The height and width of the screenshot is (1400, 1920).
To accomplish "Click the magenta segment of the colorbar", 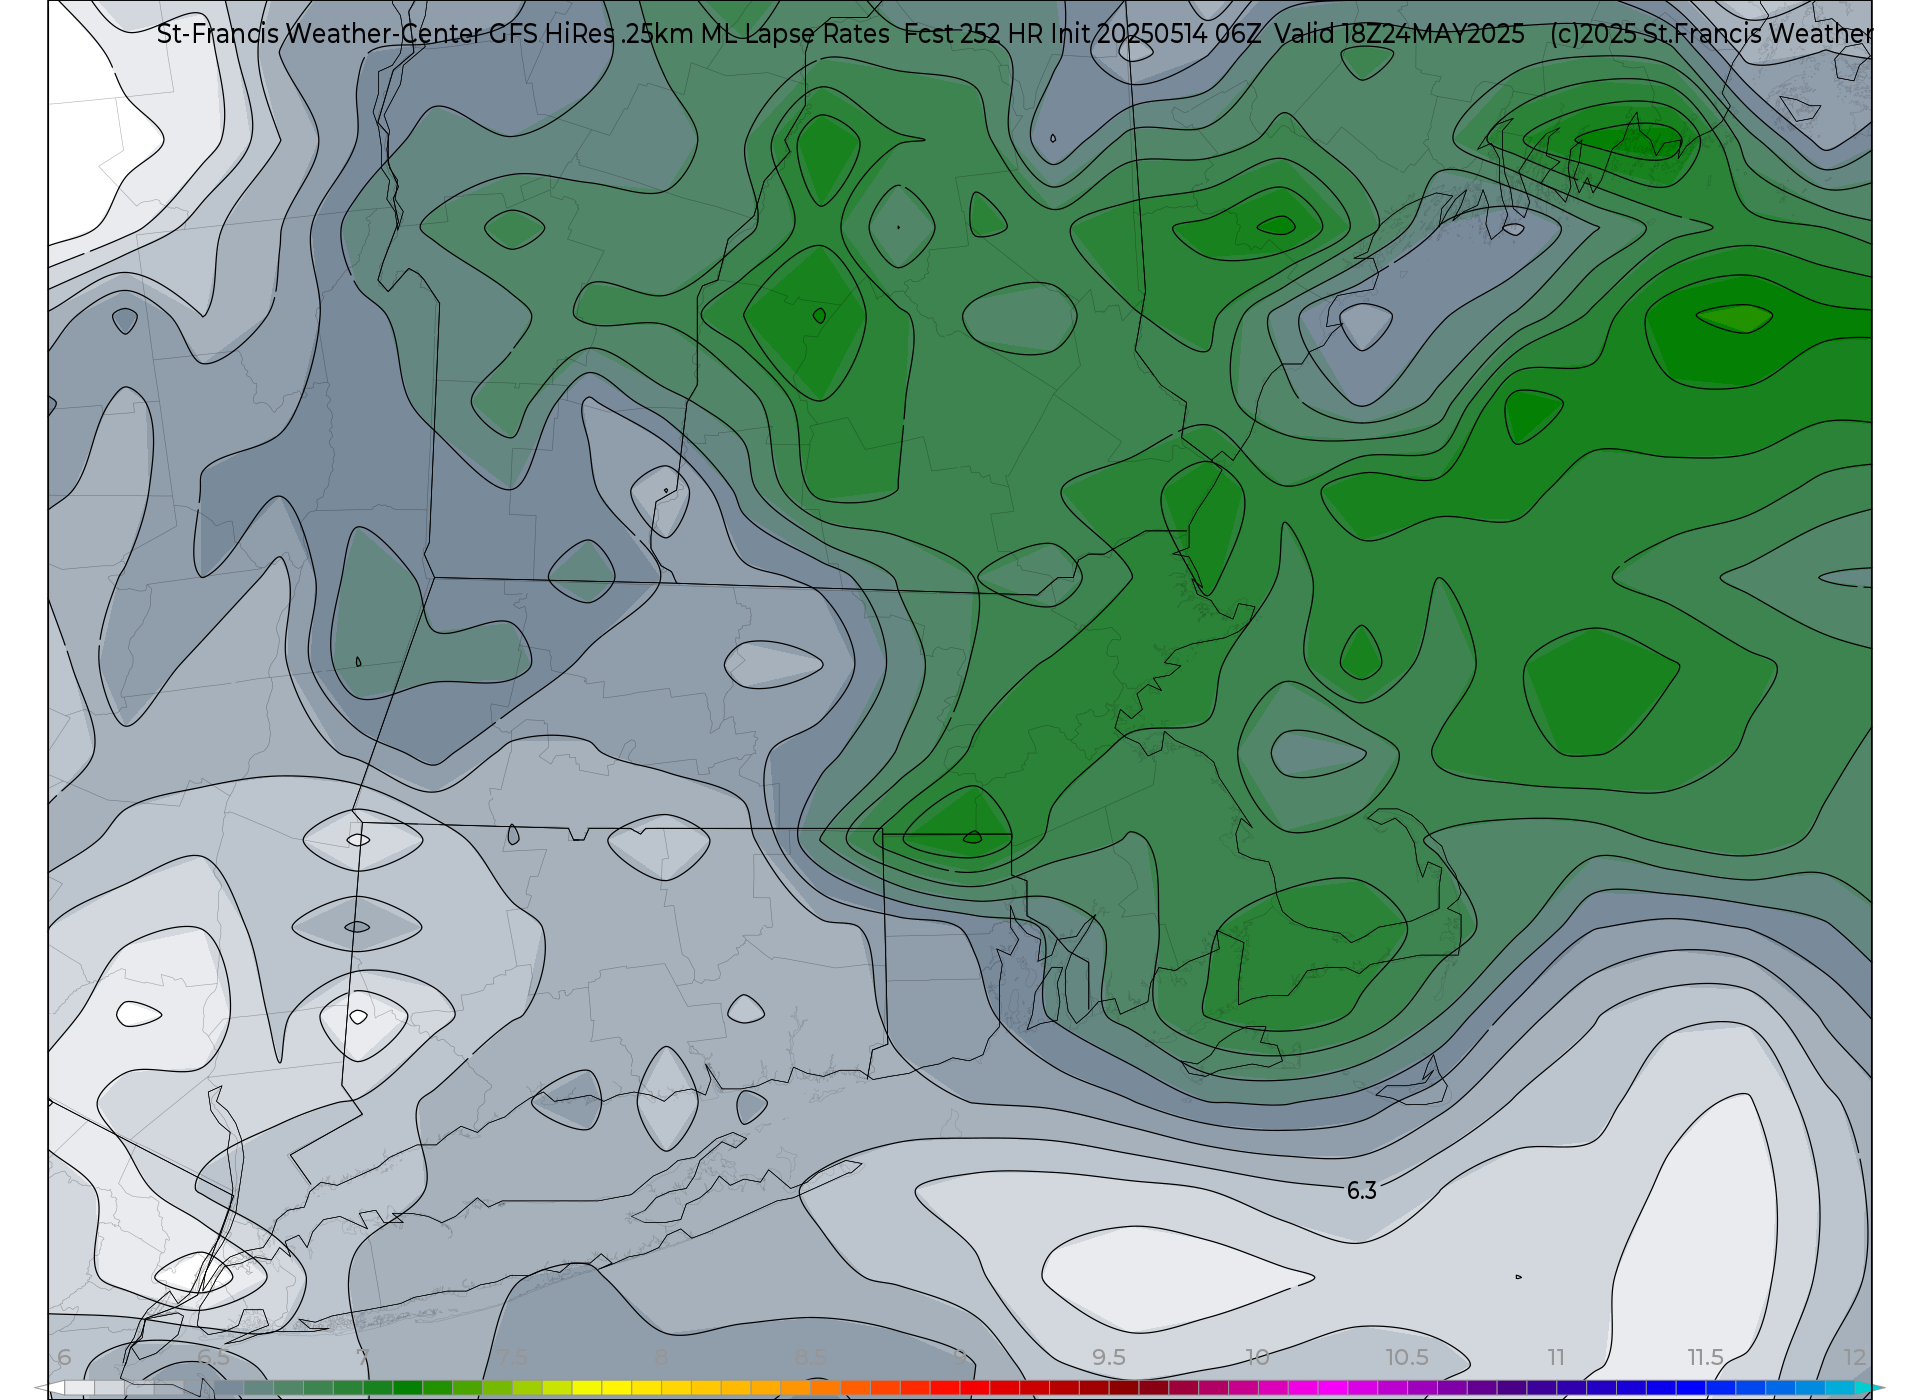I will point(1333,1388).
